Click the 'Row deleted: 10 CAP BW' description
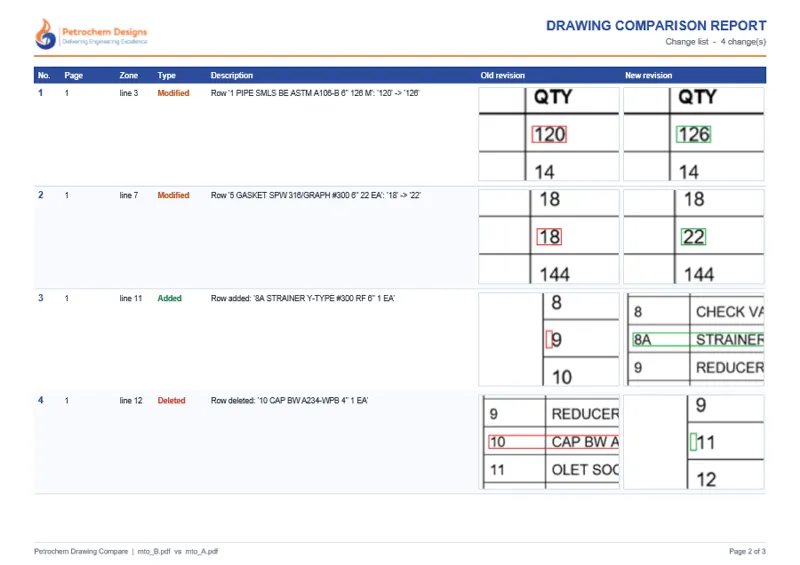The width and height of the screenshot is (800, 565). (289, 400)
